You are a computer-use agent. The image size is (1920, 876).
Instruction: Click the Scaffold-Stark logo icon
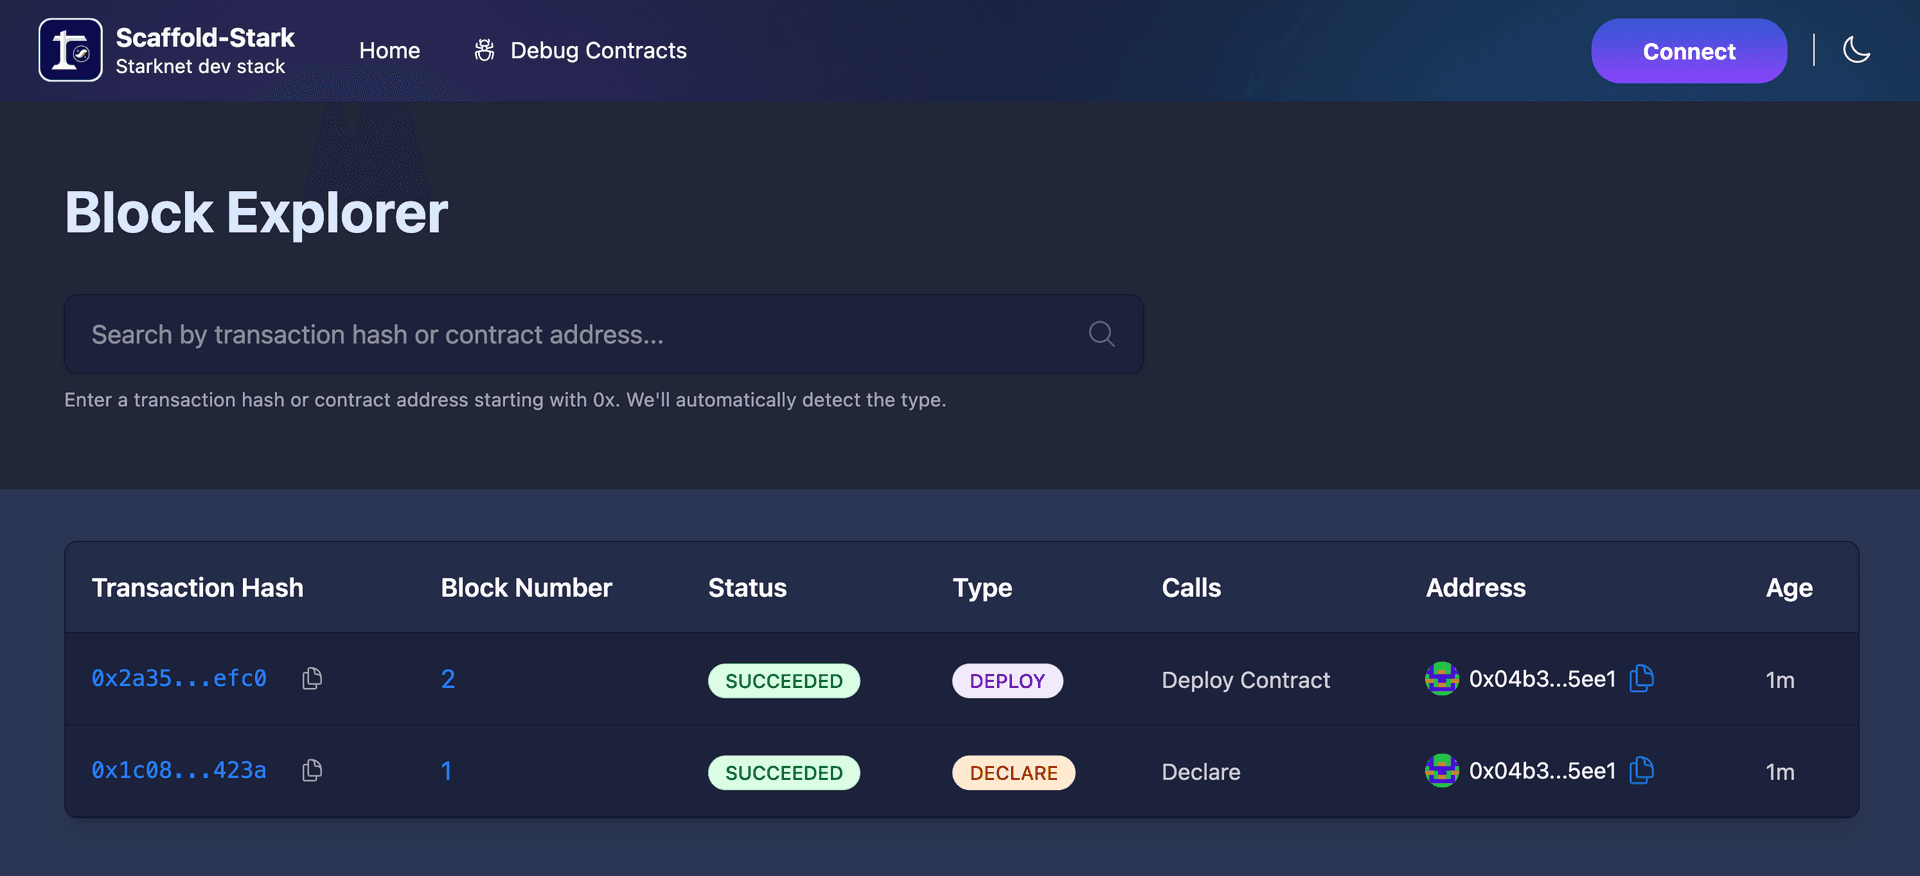[70, 50]
